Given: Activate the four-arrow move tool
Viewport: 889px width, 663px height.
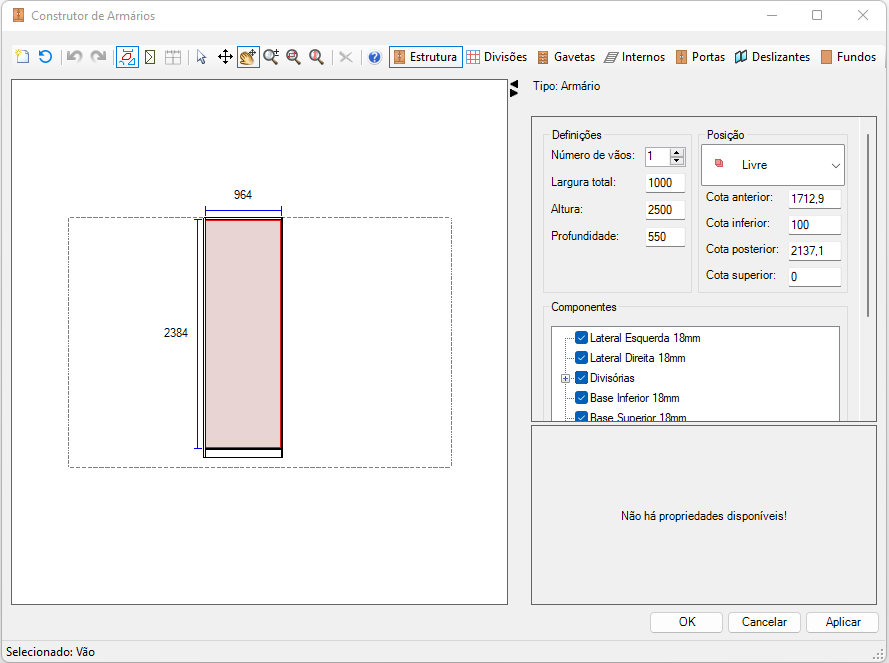Looking at the screenshot, I should [x=225, y=57].
